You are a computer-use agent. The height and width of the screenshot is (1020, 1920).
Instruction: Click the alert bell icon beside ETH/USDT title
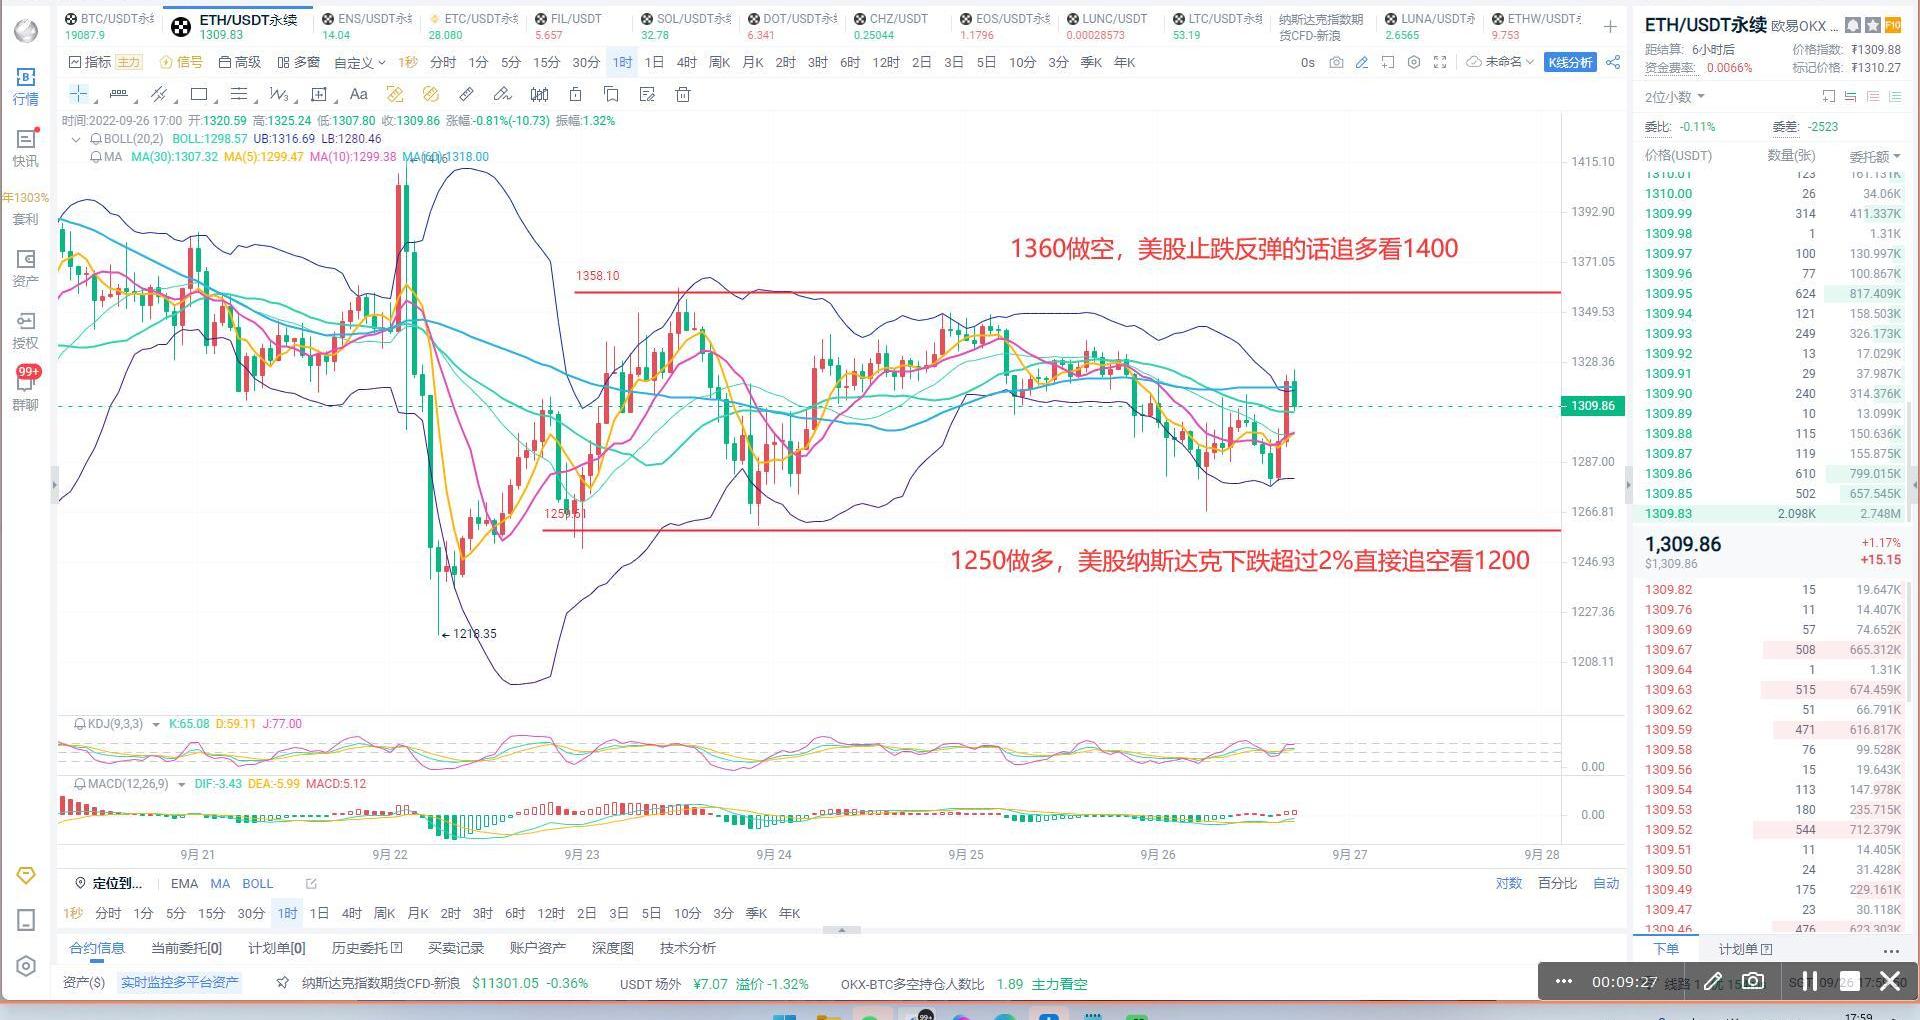pyautogui.click(x=1852, y=26)
